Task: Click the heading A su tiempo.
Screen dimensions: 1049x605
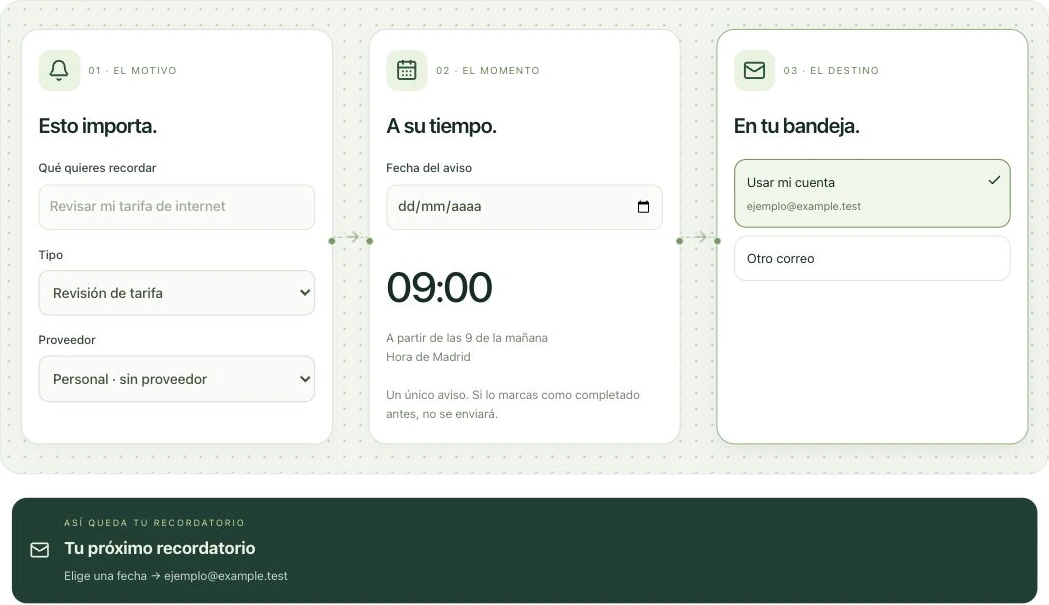Action: point(442,126)
